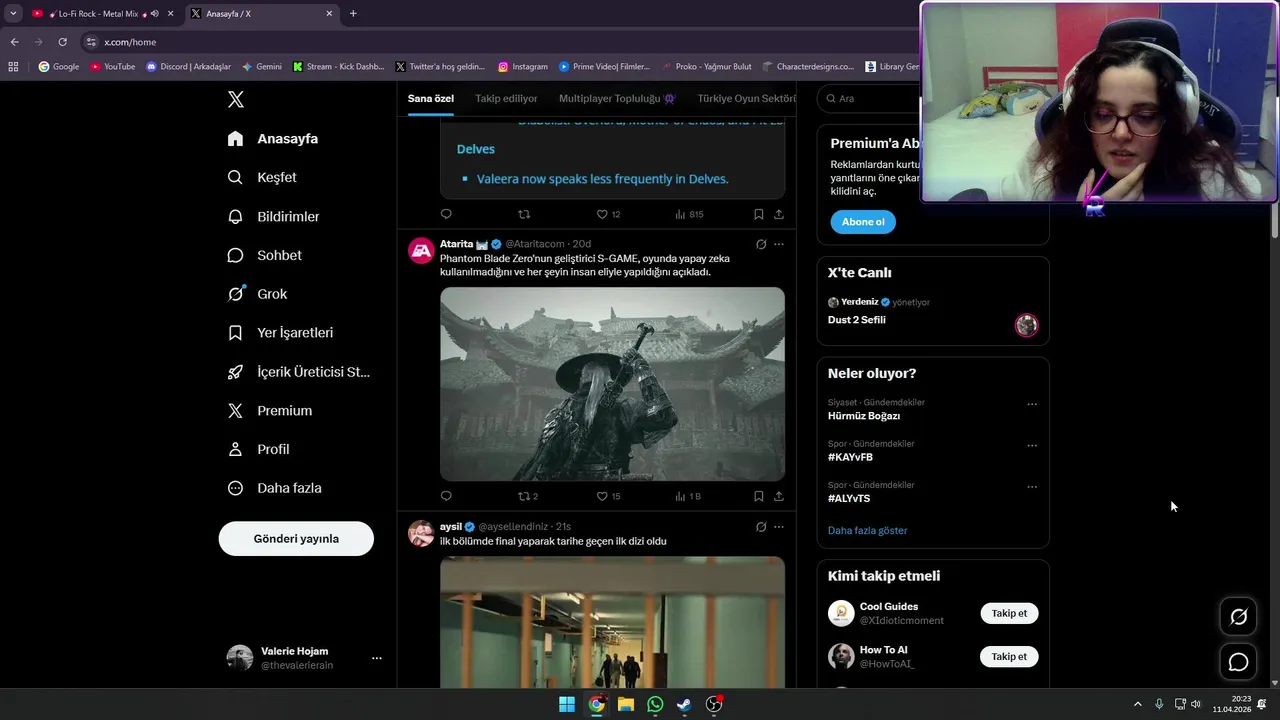1280x720 pixels.
Task: Click the Ara search field
Action: 870,99
